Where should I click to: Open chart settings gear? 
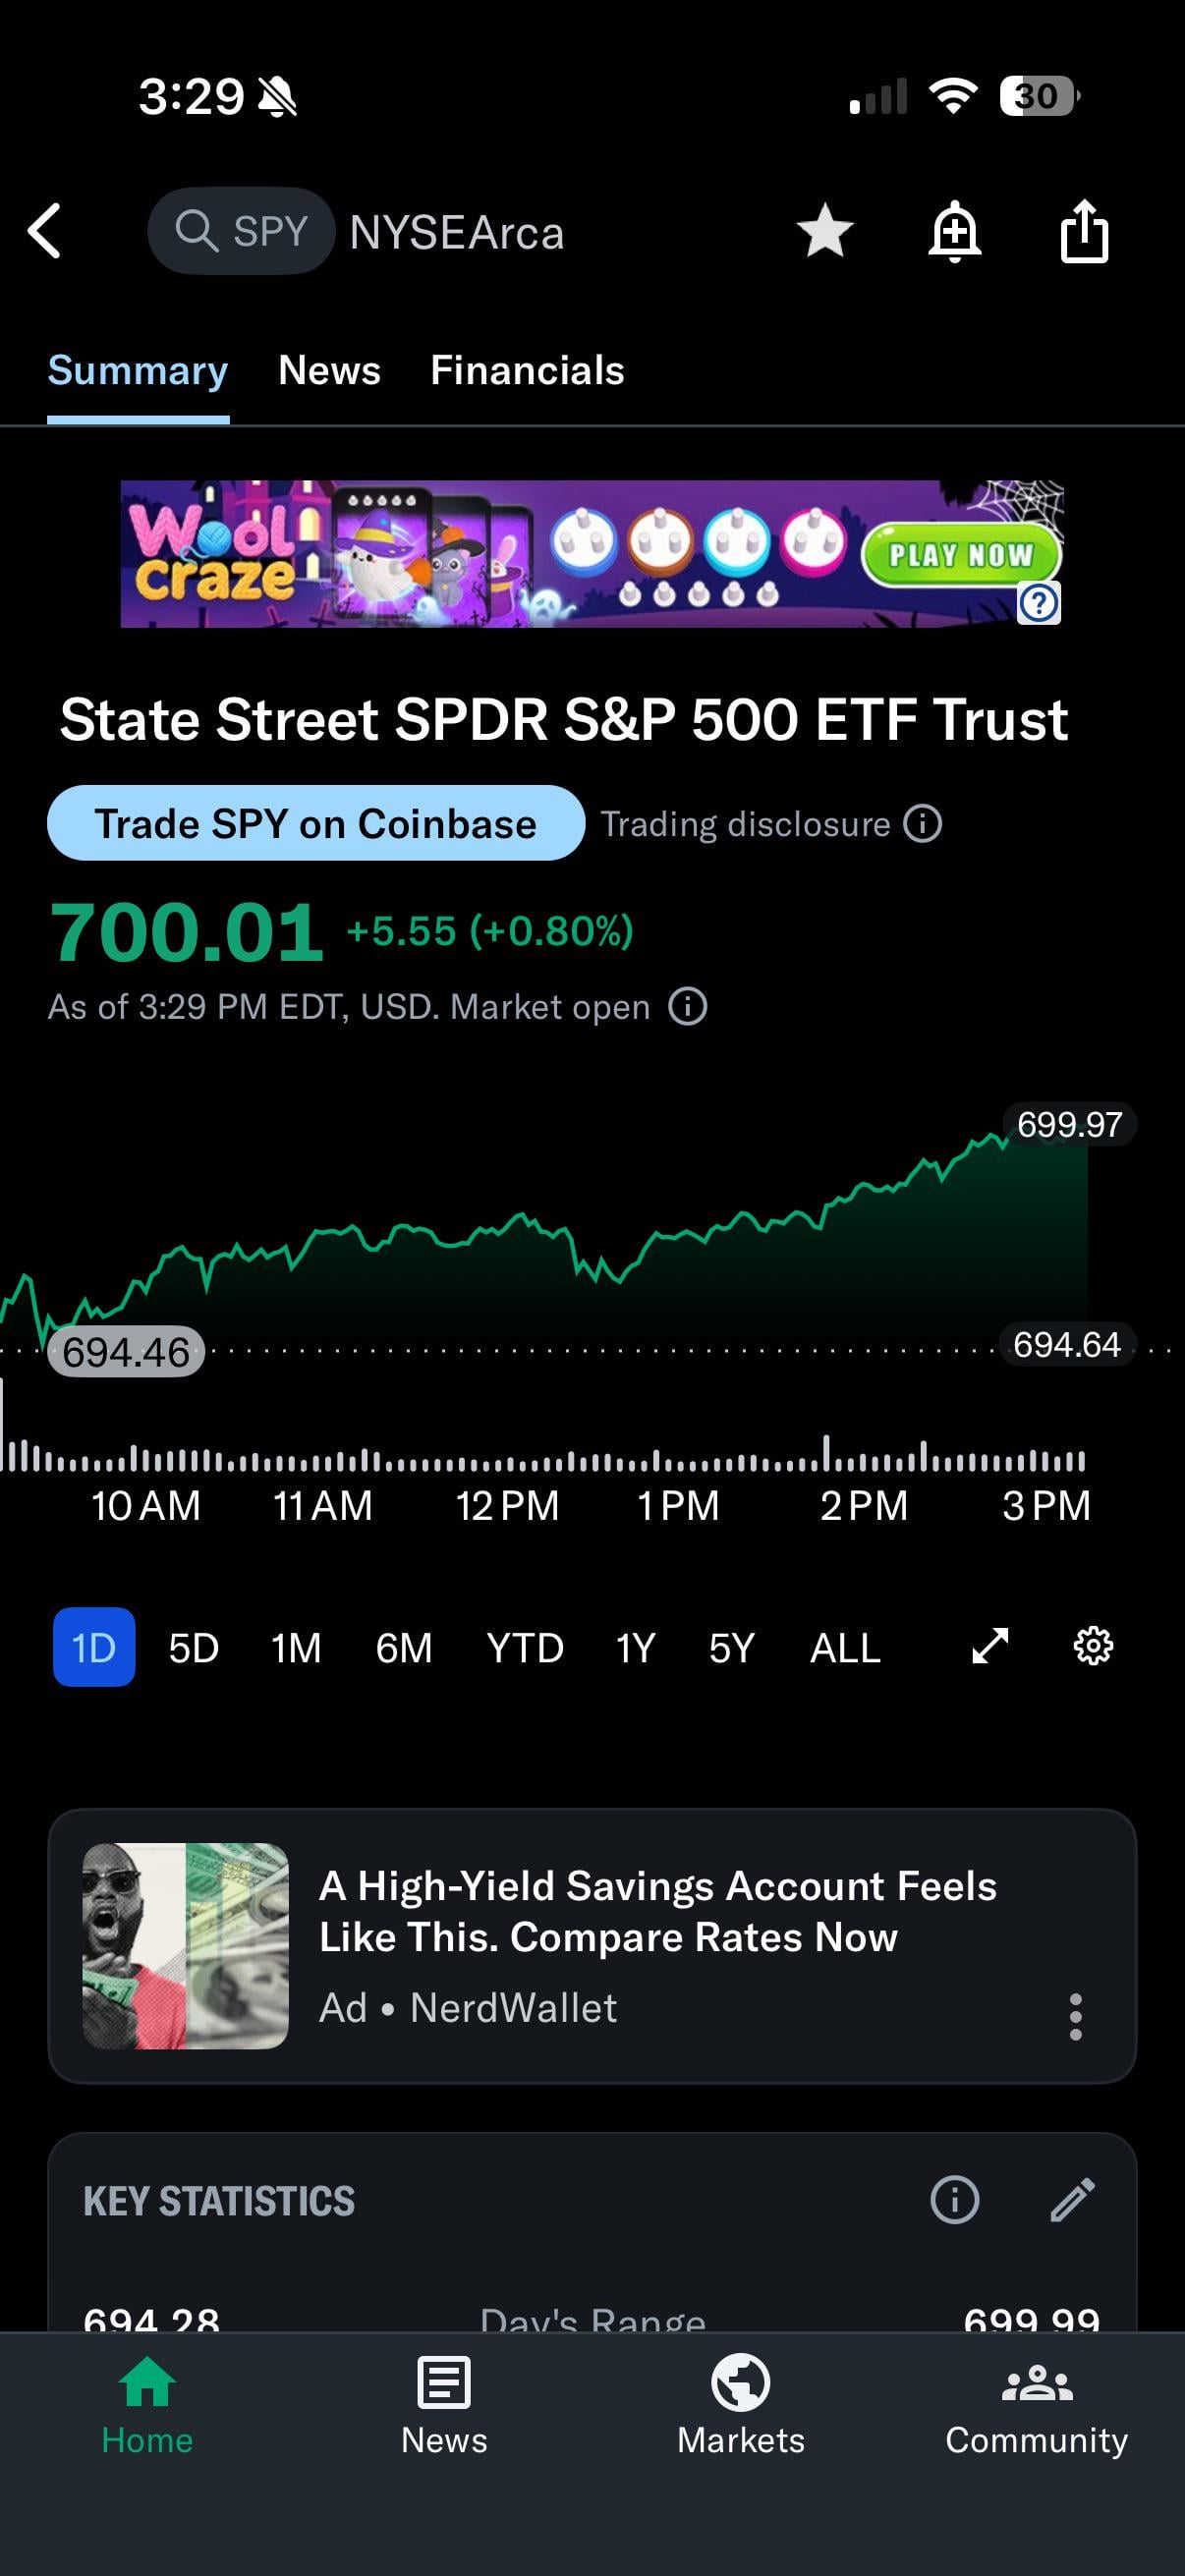point(1093,1646)
